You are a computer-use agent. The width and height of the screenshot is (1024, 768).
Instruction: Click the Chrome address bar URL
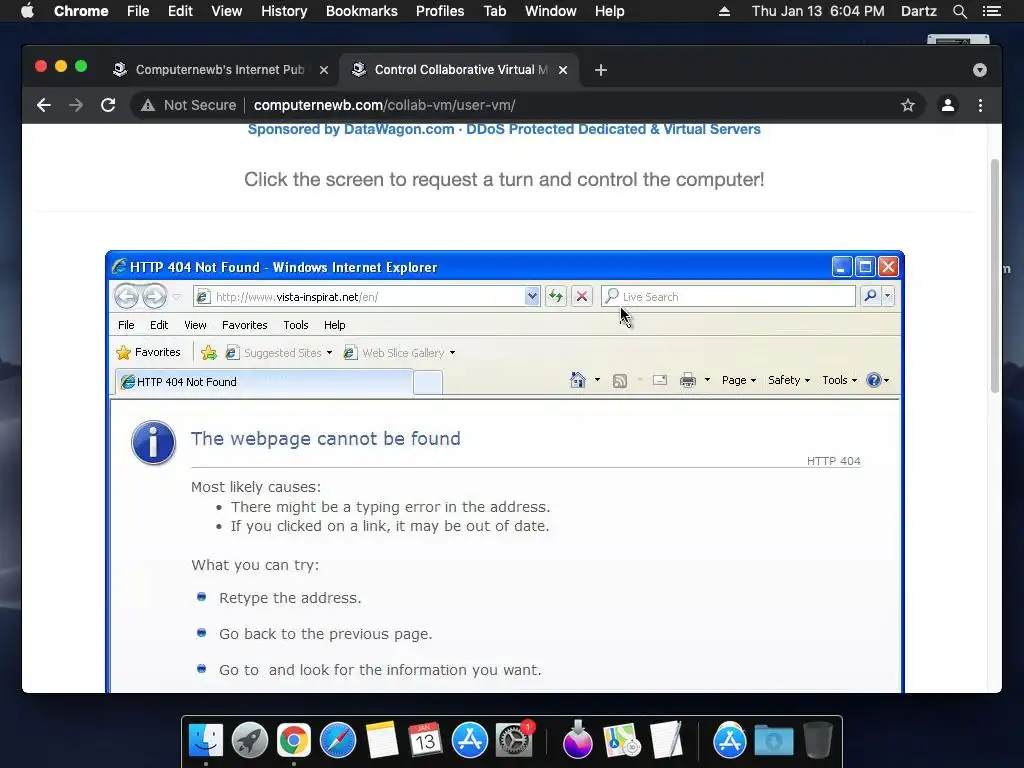coord(385,105)
